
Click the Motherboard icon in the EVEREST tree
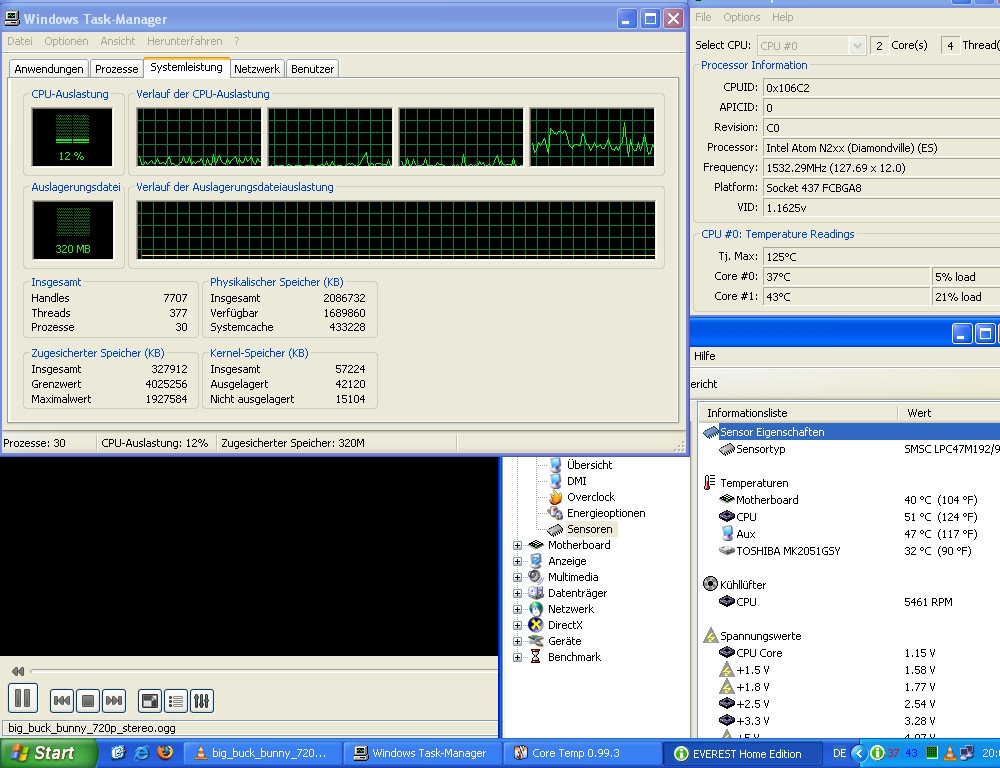[x=536, y=545]
